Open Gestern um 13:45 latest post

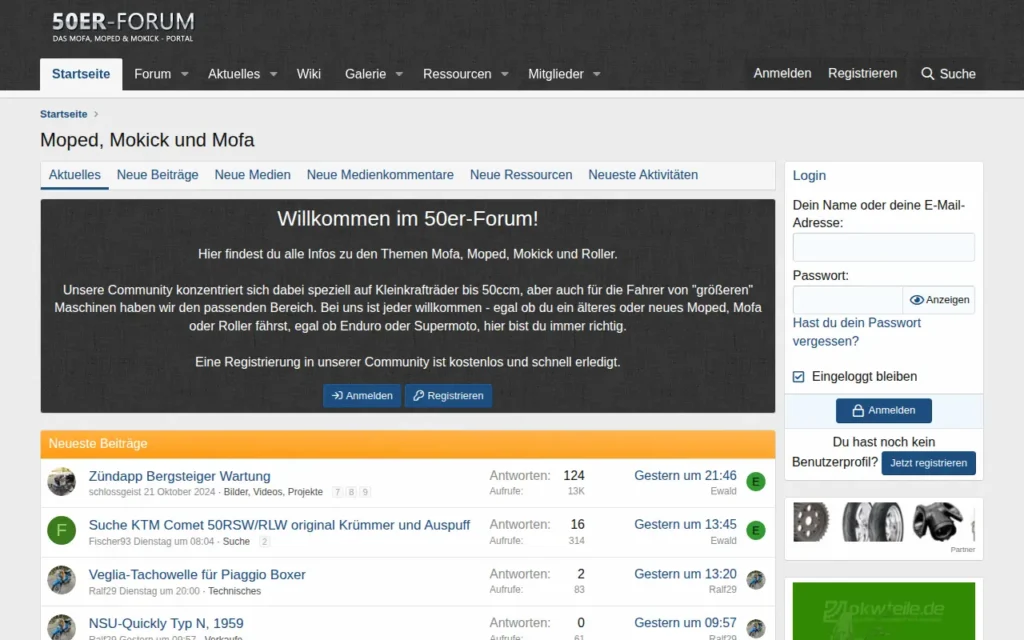[x=685, y=524]
